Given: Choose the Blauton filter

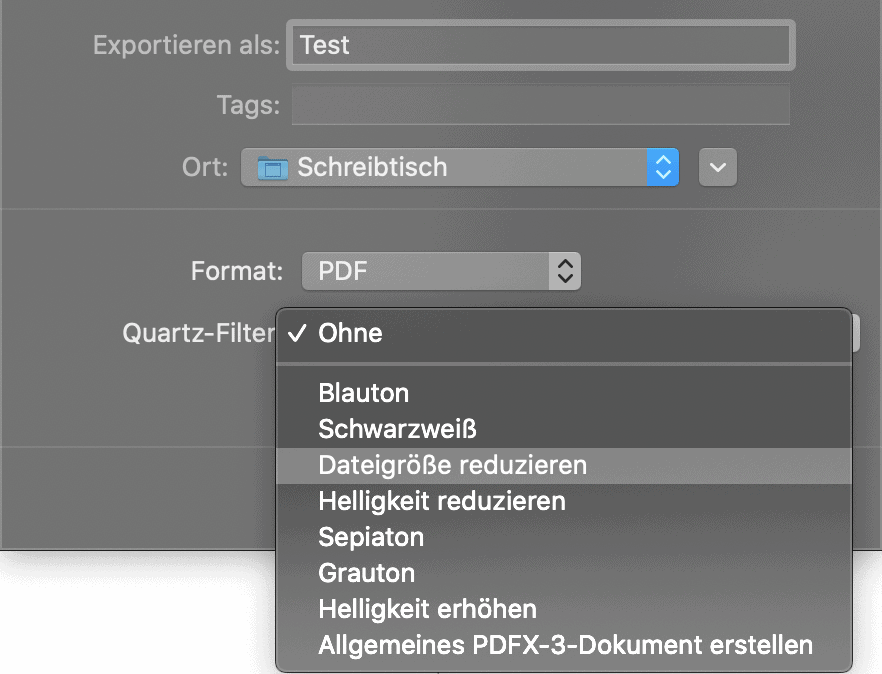Looking at the screenshot, I should [x=363, y=392].
